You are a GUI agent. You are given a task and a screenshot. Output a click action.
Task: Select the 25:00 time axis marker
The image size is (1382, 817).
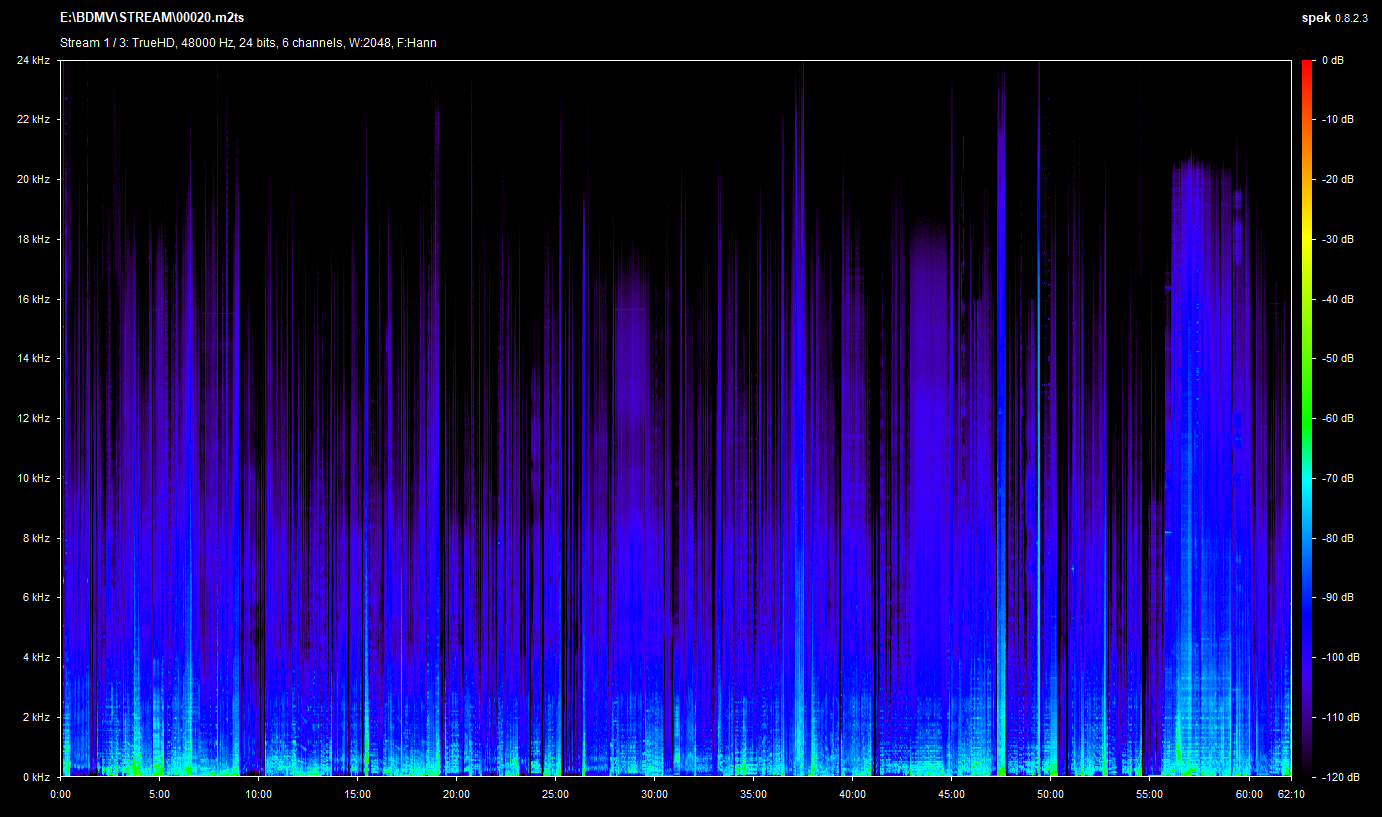click(555, 794)
